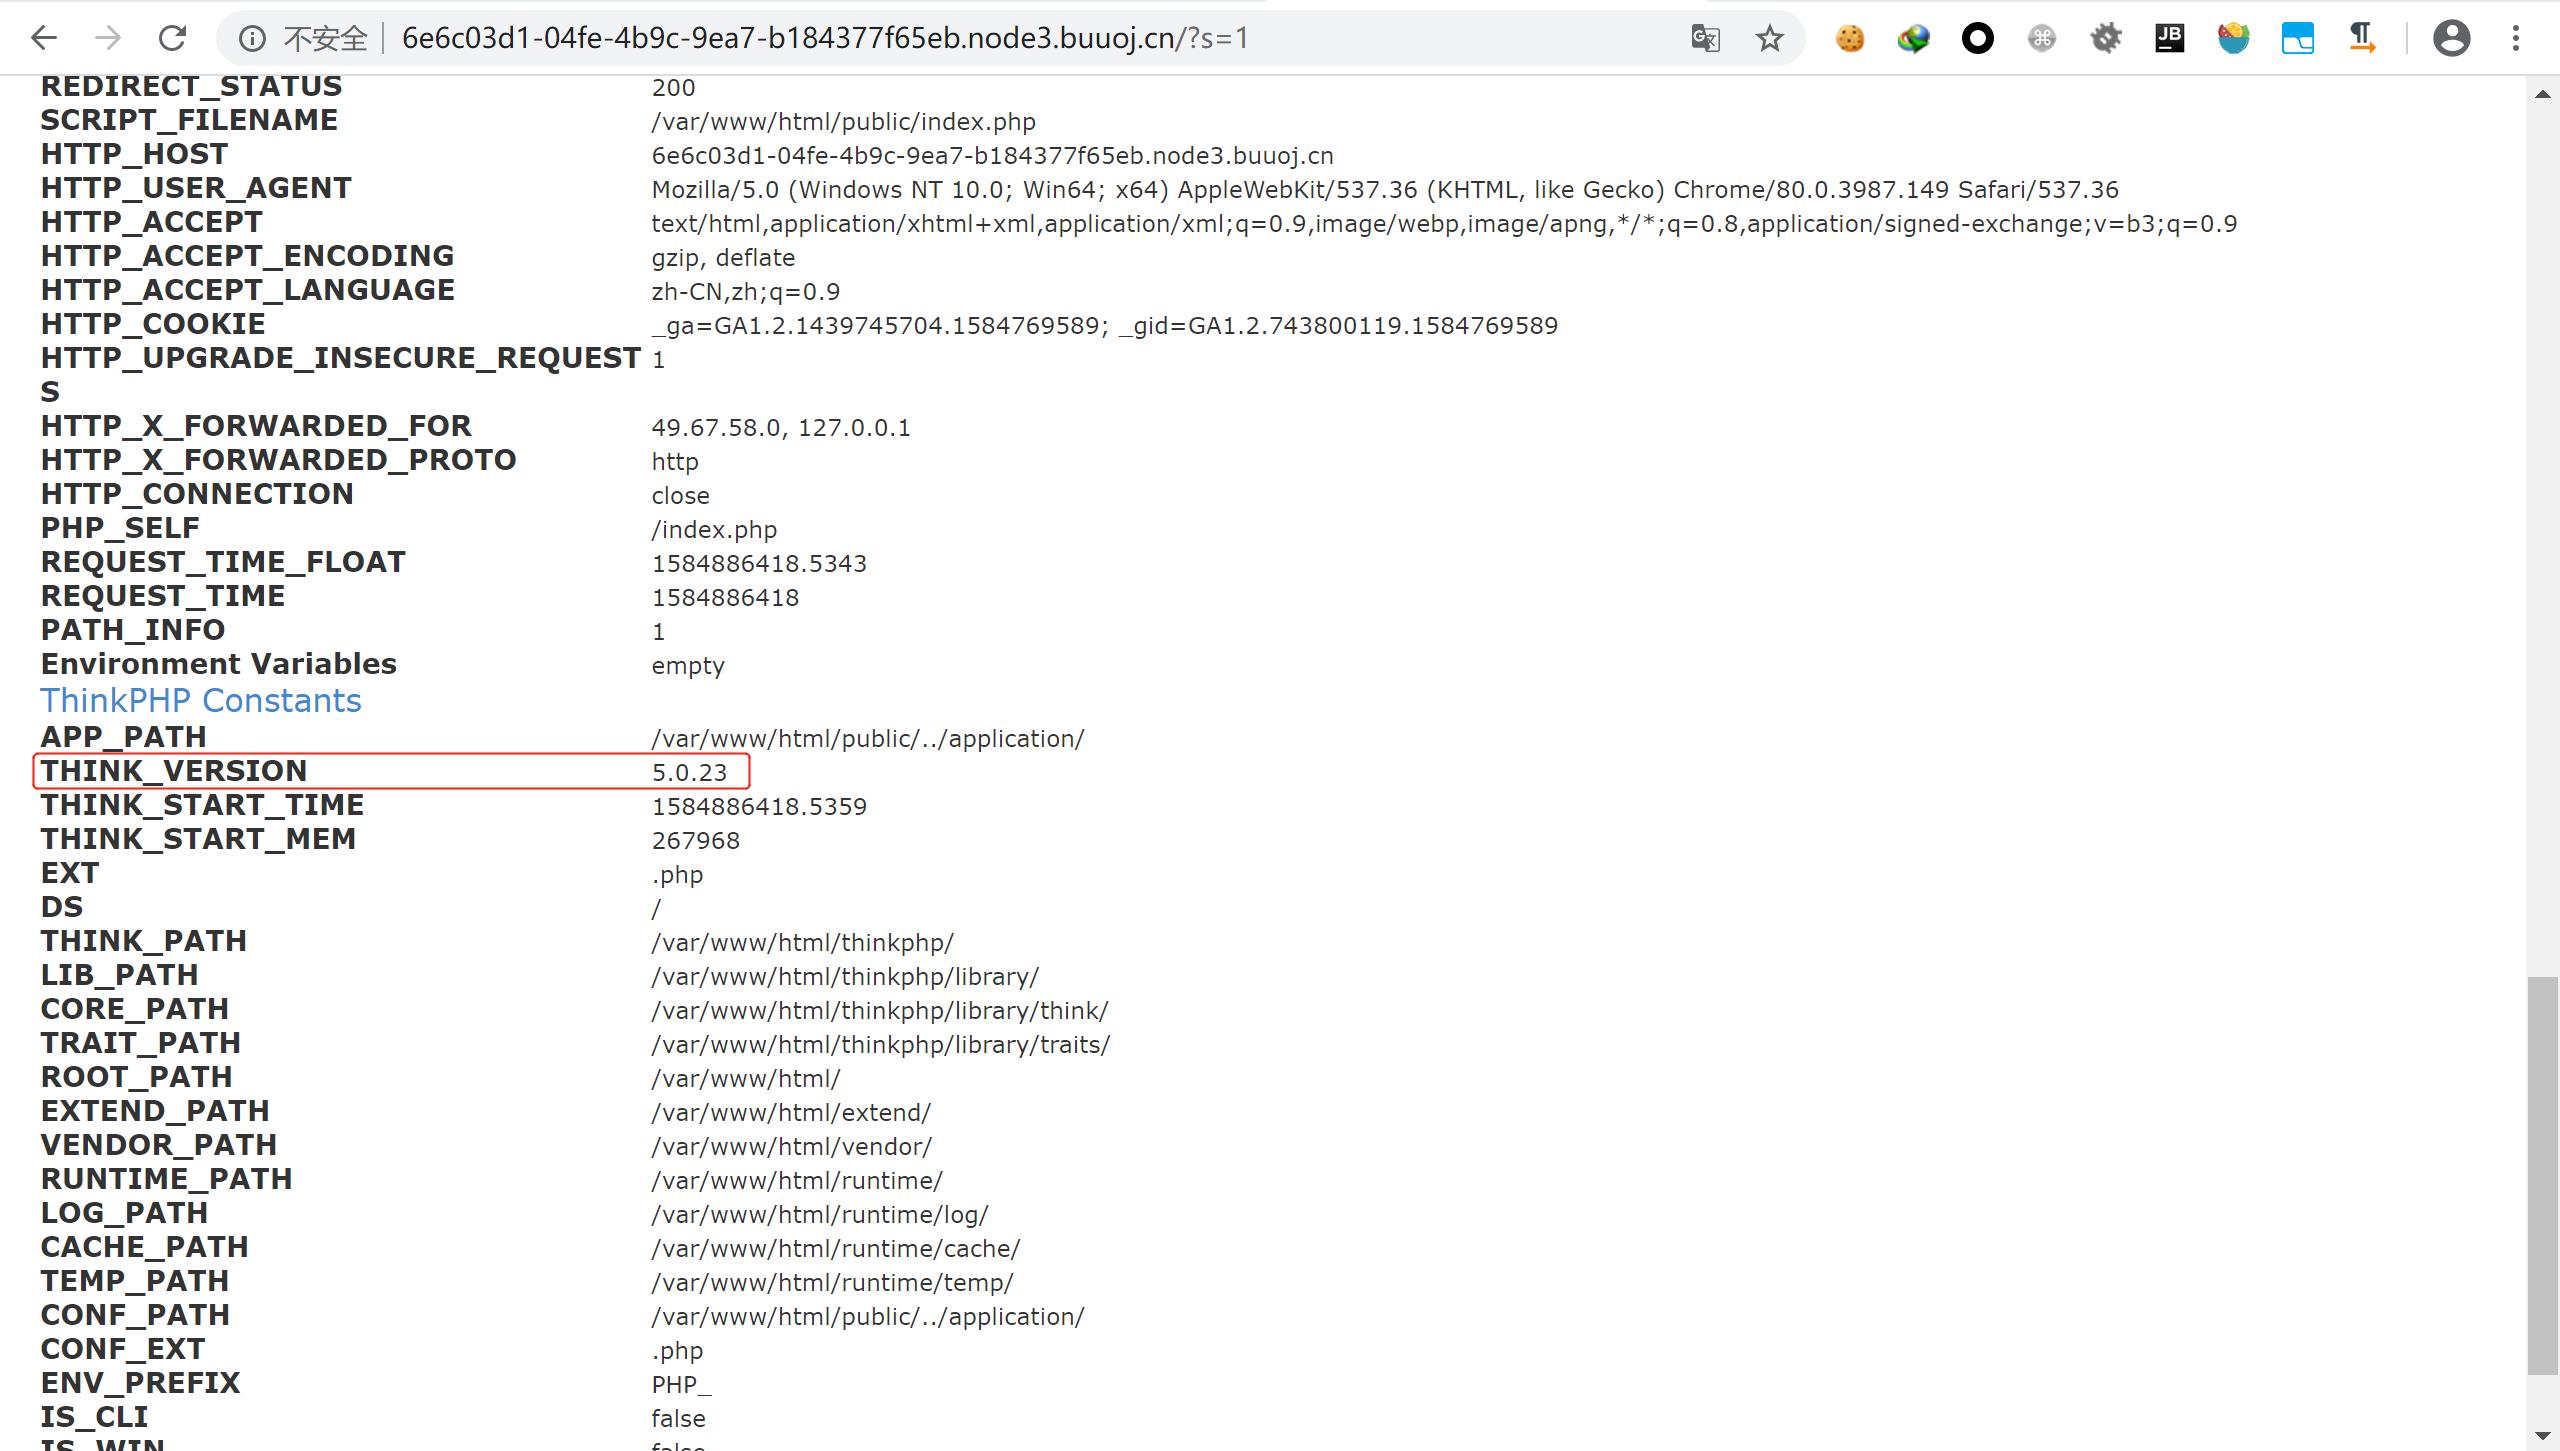The width and height of the screenshot is (2560, 1451).
Task: Click the CONF_PATH value
Action: click(x=868, y=1317)
